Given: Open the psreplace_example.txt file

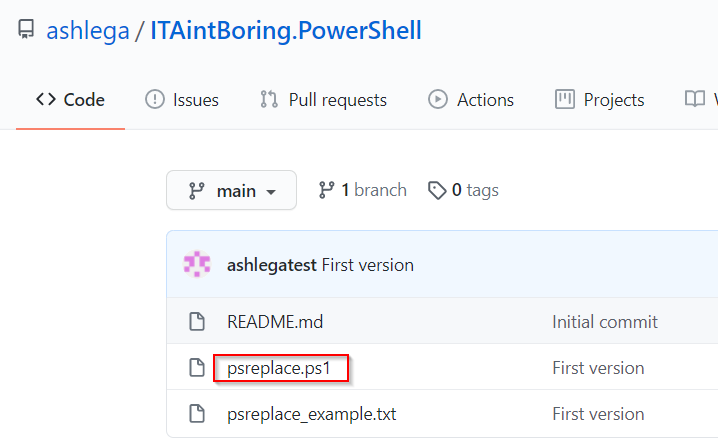Looking at the screenshot, I should click(312, 414).
